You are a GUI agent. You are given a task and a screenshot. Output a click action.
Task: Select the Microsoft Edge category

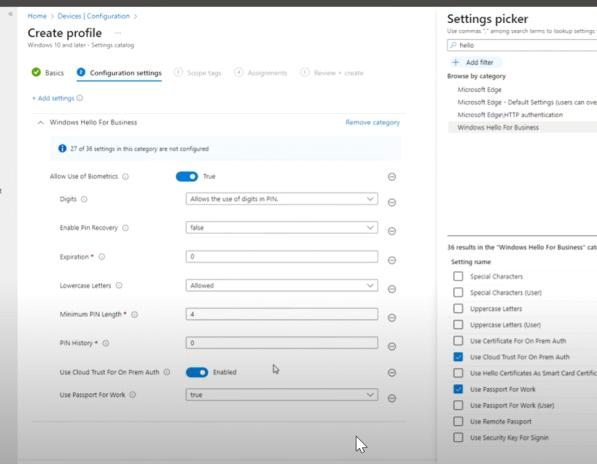(x=479, y=89)
